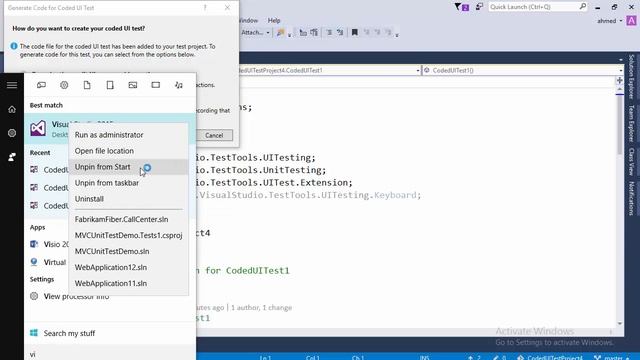Expand toolbar overflow options after bookmark icons
Image resolution: width=640 pixels, height=360 pixels.
pos(397,35)
